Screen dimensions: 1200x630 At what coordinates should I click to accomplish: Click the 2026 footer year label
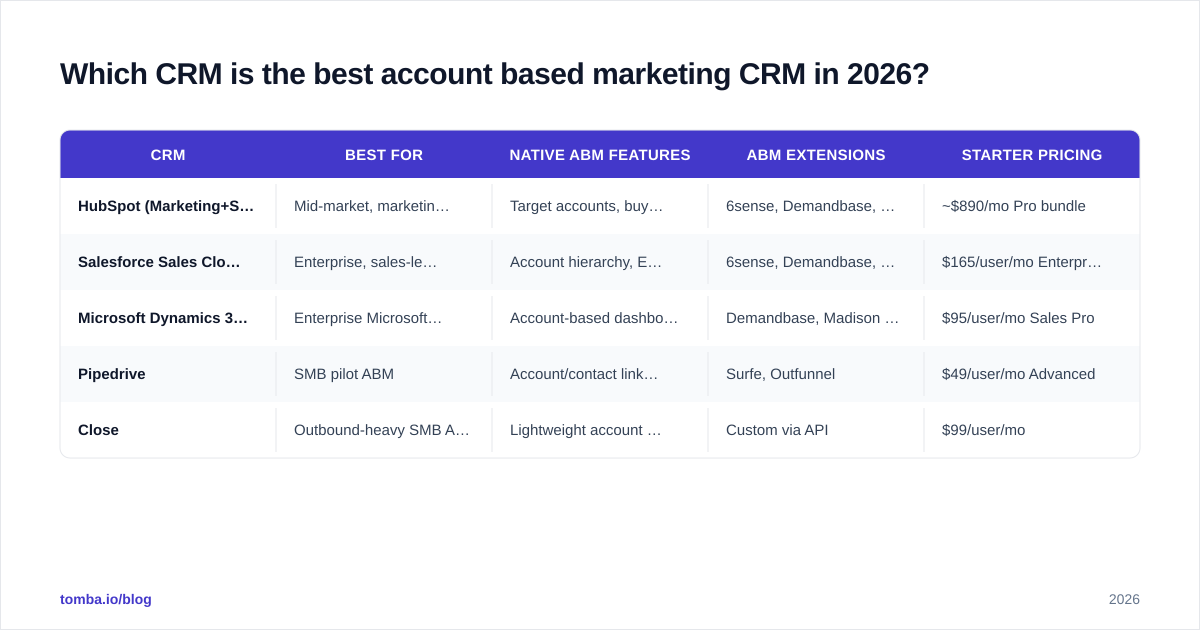[x=1124, y=599]
